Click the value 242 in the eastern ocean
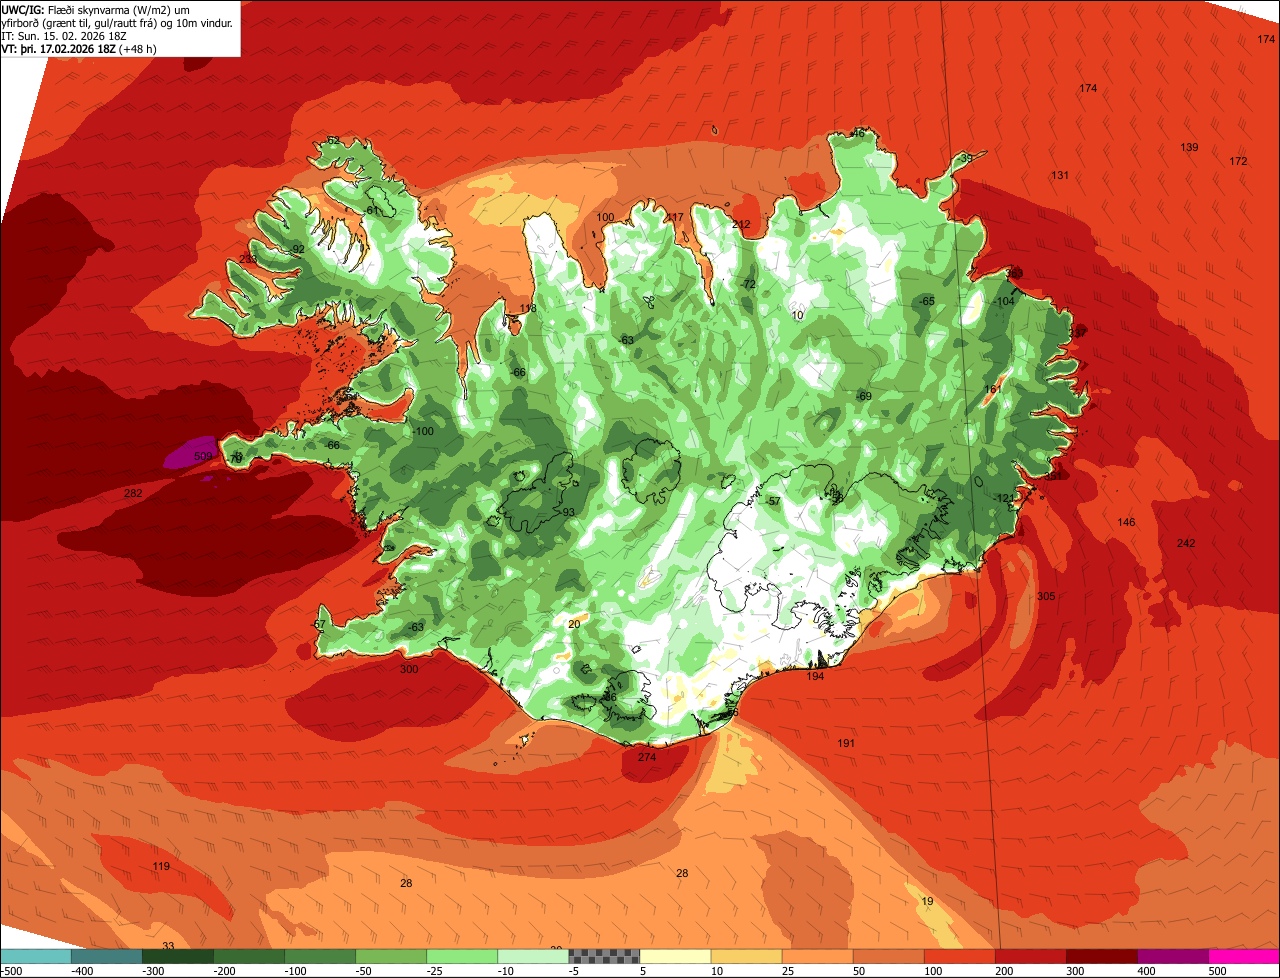The image size is (1280, 978). pos(1186,543)
